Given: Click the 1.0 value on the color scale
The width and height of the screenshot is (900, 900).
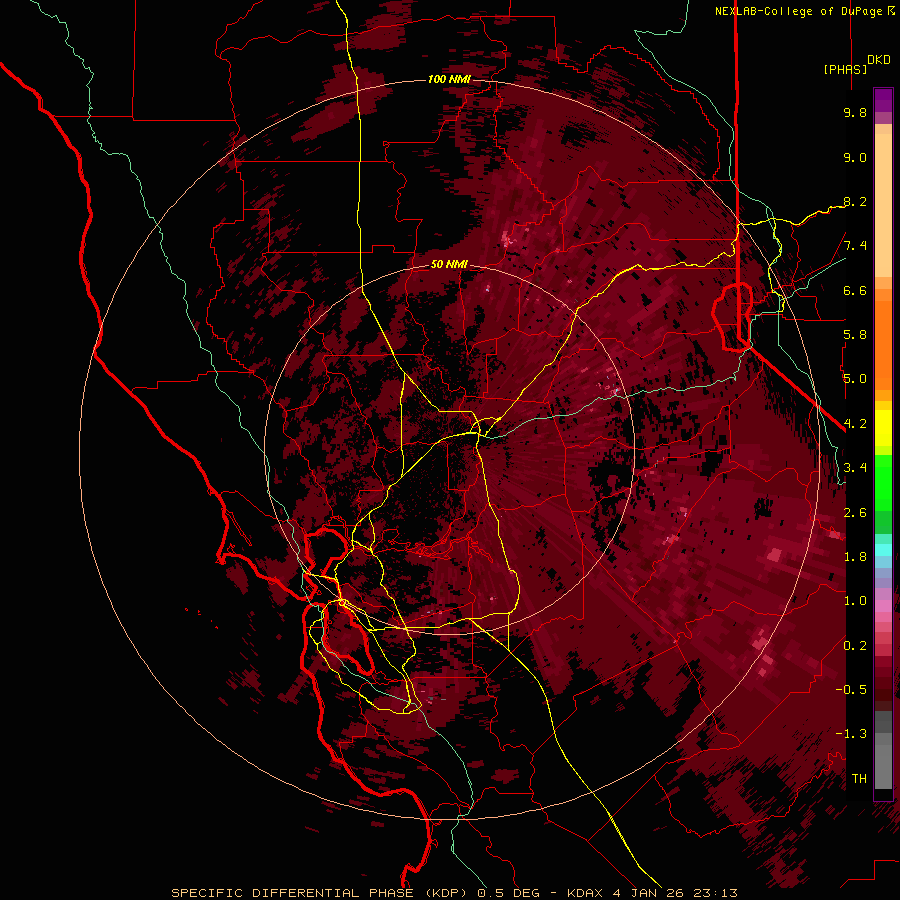Looking at the screenshot, I should click(855, 601).
